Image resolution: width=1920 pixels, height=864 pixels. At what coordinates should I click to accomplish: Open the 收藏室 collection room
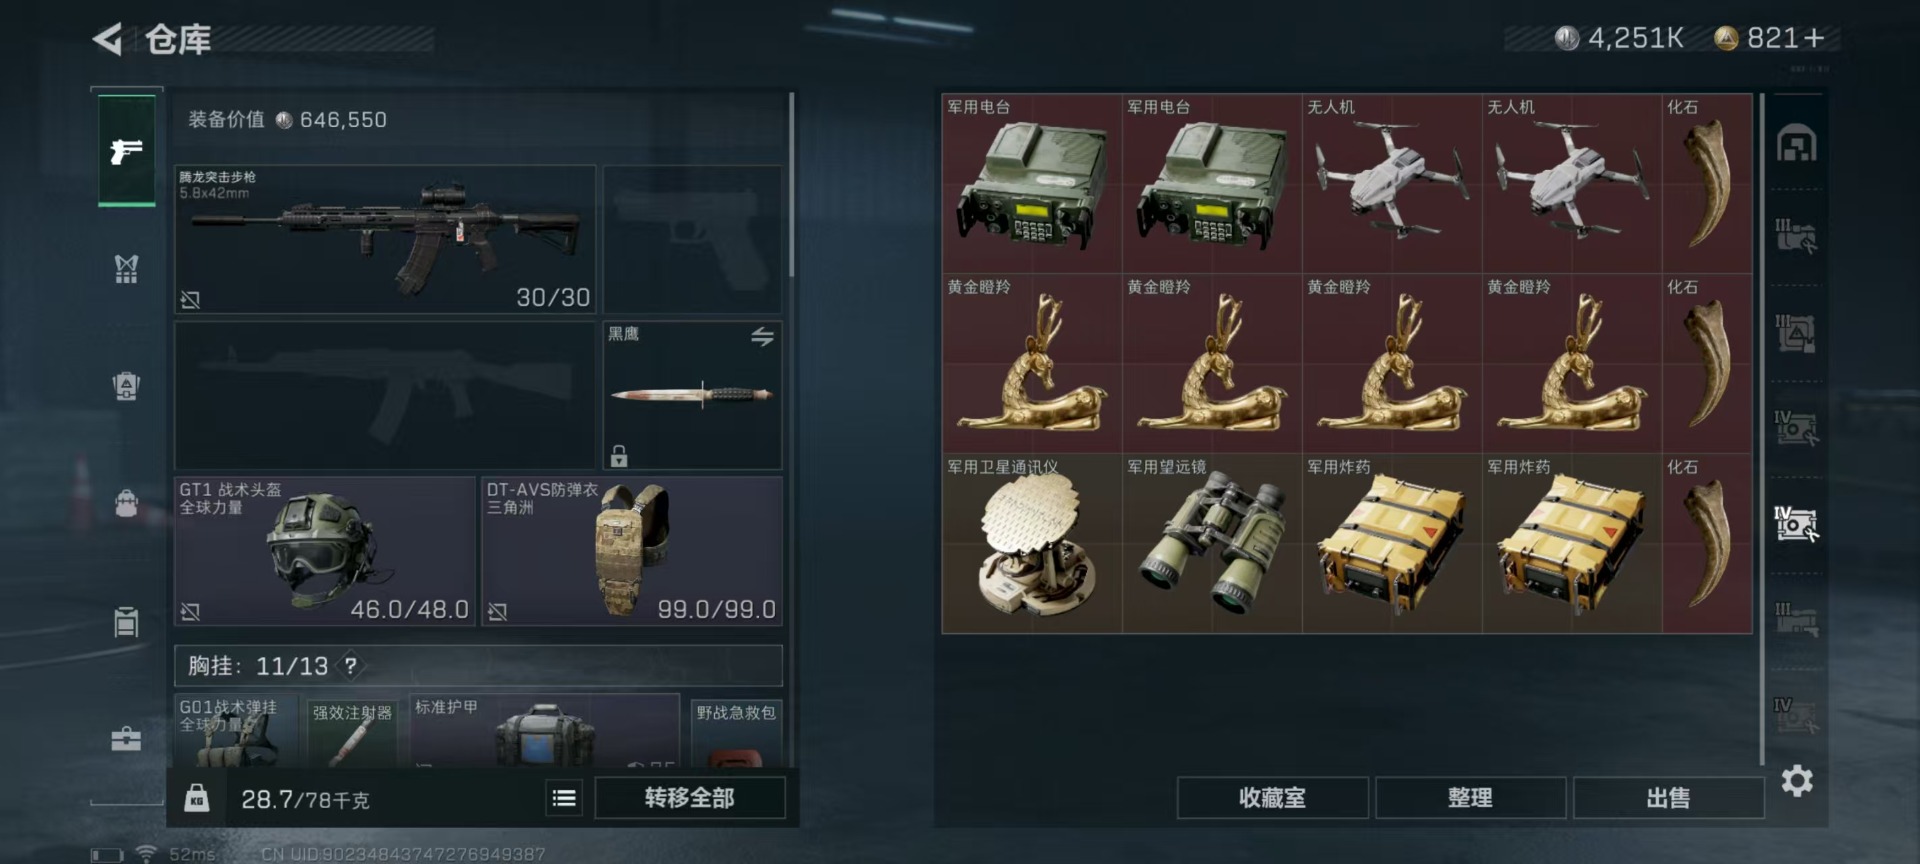tap(1272, 798)
